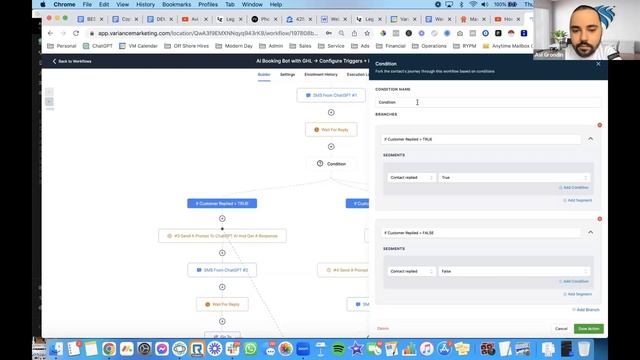Open the share icon in address bar
Viewport: 640px width, 360px height.
point(354,33)
